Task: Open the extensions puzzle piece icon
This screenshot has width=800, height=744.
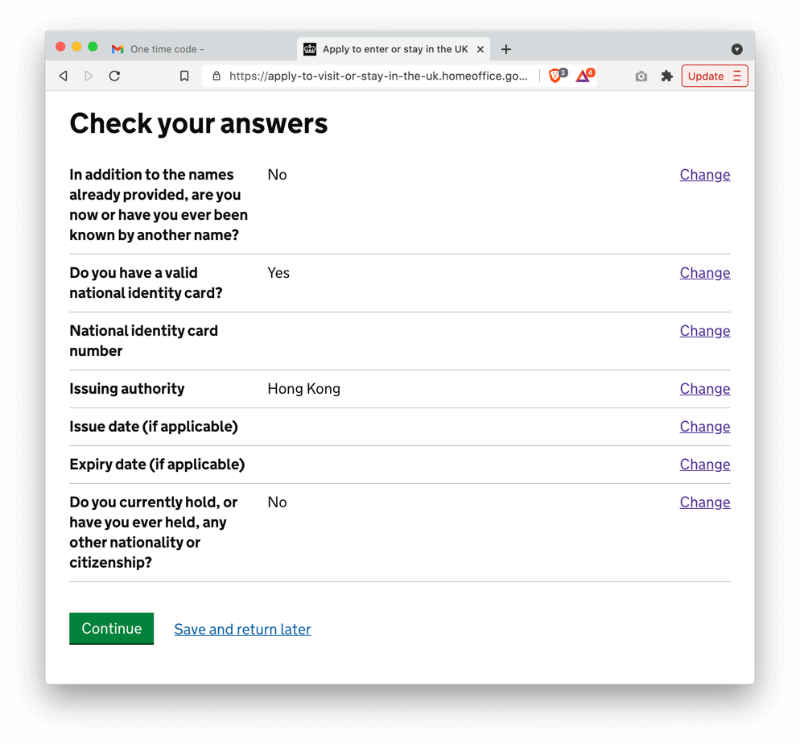Action: 667,76
